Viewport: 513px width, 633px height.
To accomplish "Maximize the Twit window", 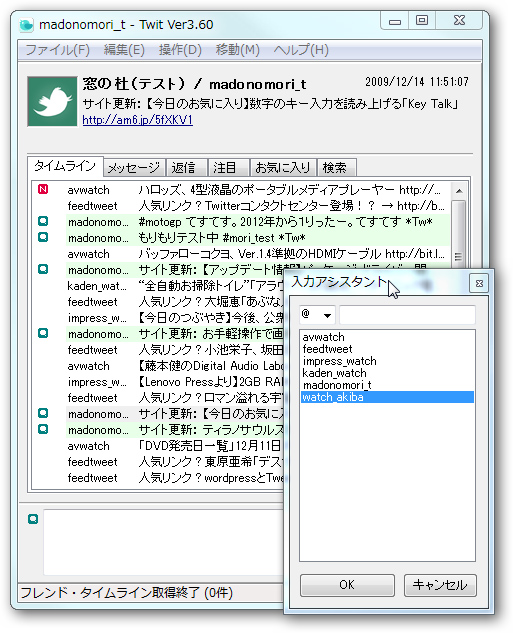I will (422, 20).
